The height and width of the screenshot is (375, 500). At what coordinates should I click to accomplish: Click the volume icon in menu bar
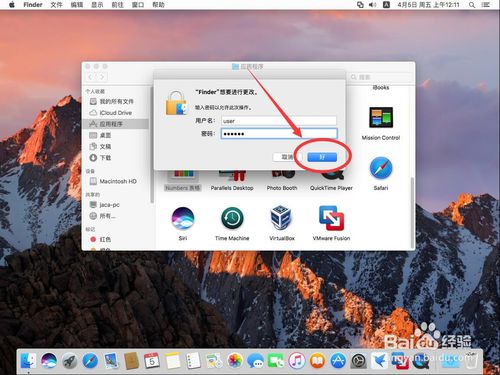click(372, 5)
